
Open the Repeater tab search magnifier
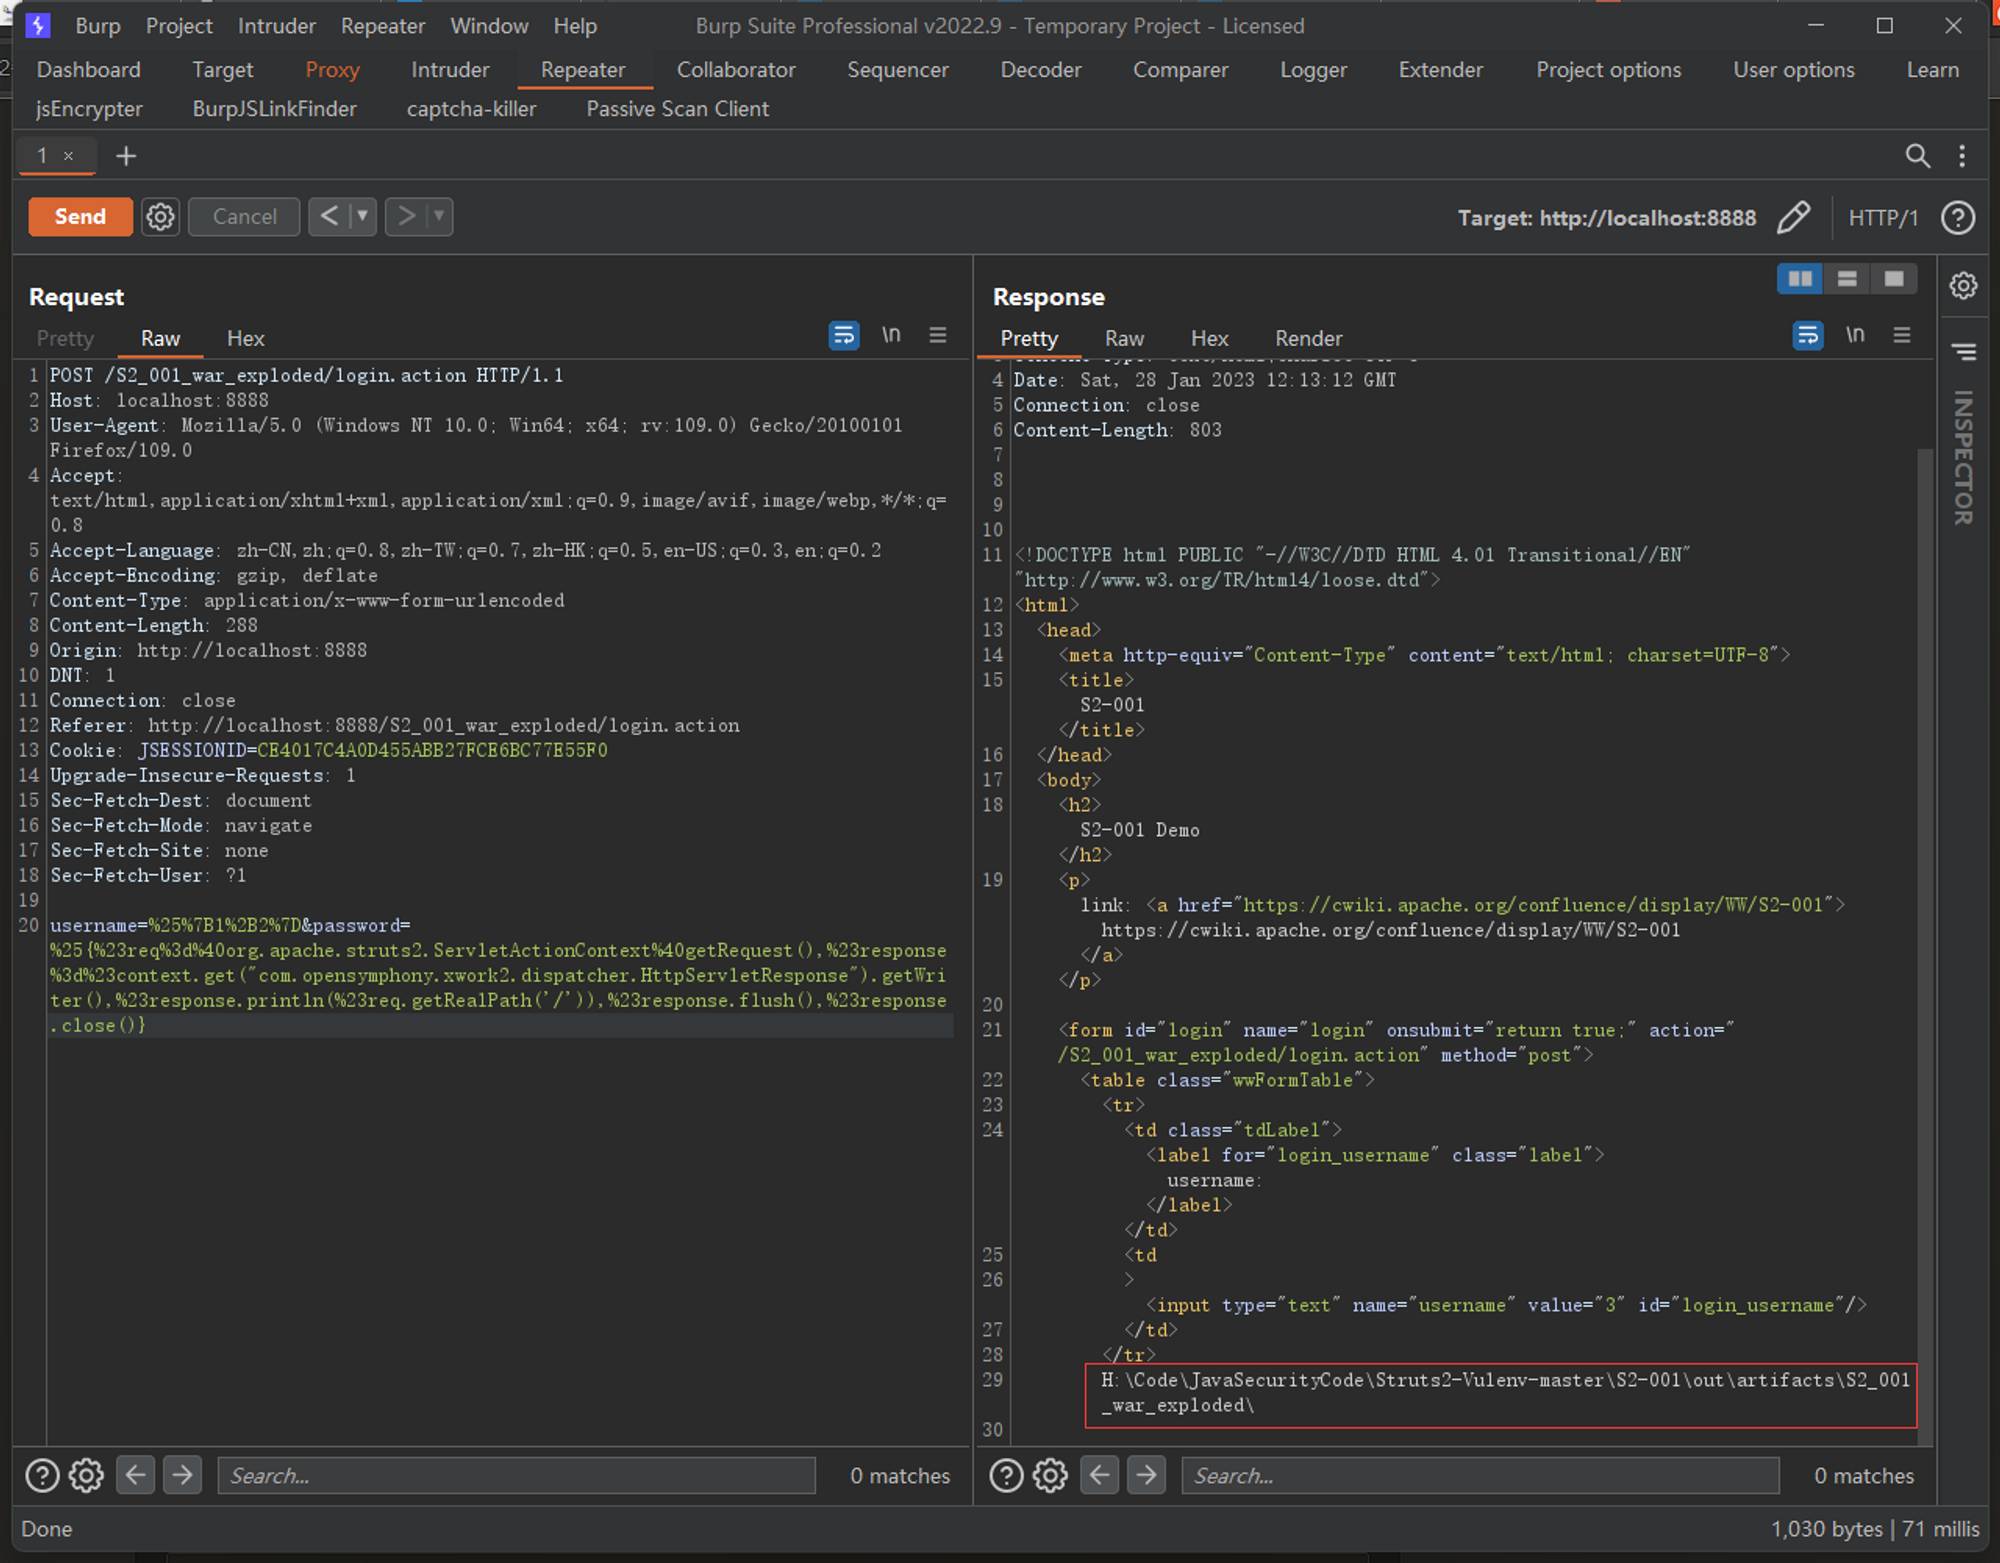coord(1916,156)
